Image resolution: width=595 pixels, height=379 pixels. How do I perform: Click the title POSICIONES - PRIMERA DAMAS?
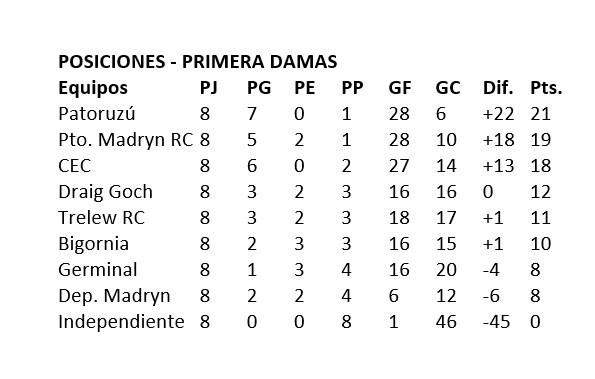point(198,62)
